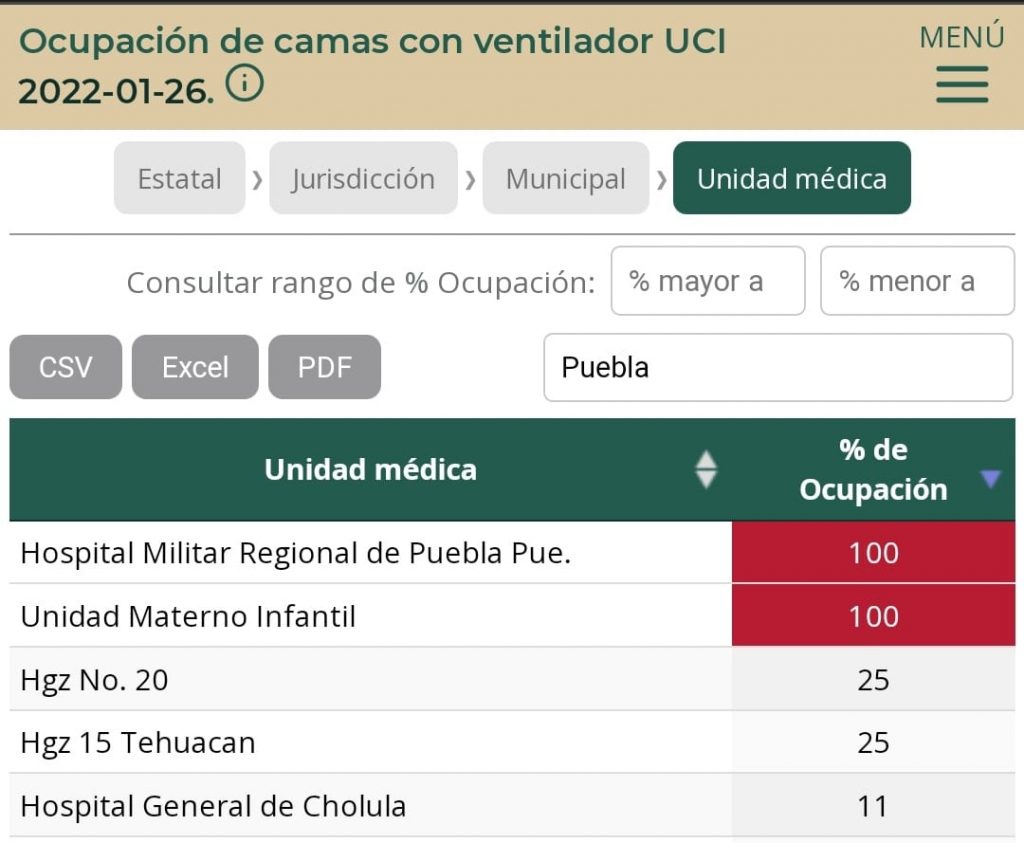1024x843 pixels.
Task: Open the MENÚ hamburger icon
Action: tap(960, 85)
